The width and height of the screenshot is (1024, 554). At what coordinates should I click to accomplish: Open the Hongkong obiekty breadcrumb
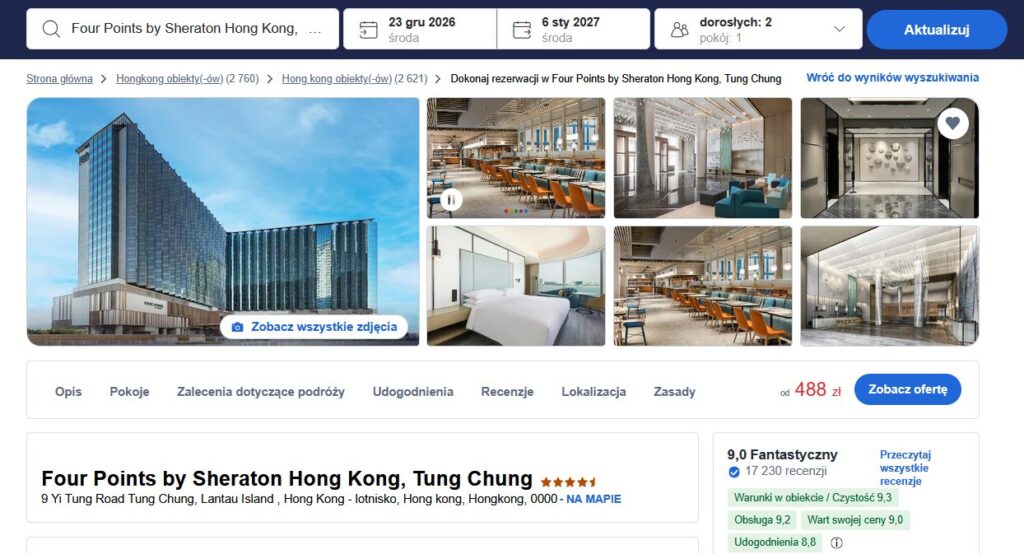point(170,78)
